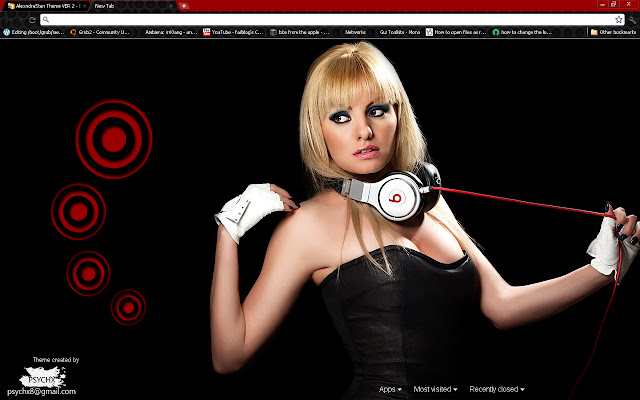Open the How to open files as root bookmark

pyautogui.click(x=456, y=32)
